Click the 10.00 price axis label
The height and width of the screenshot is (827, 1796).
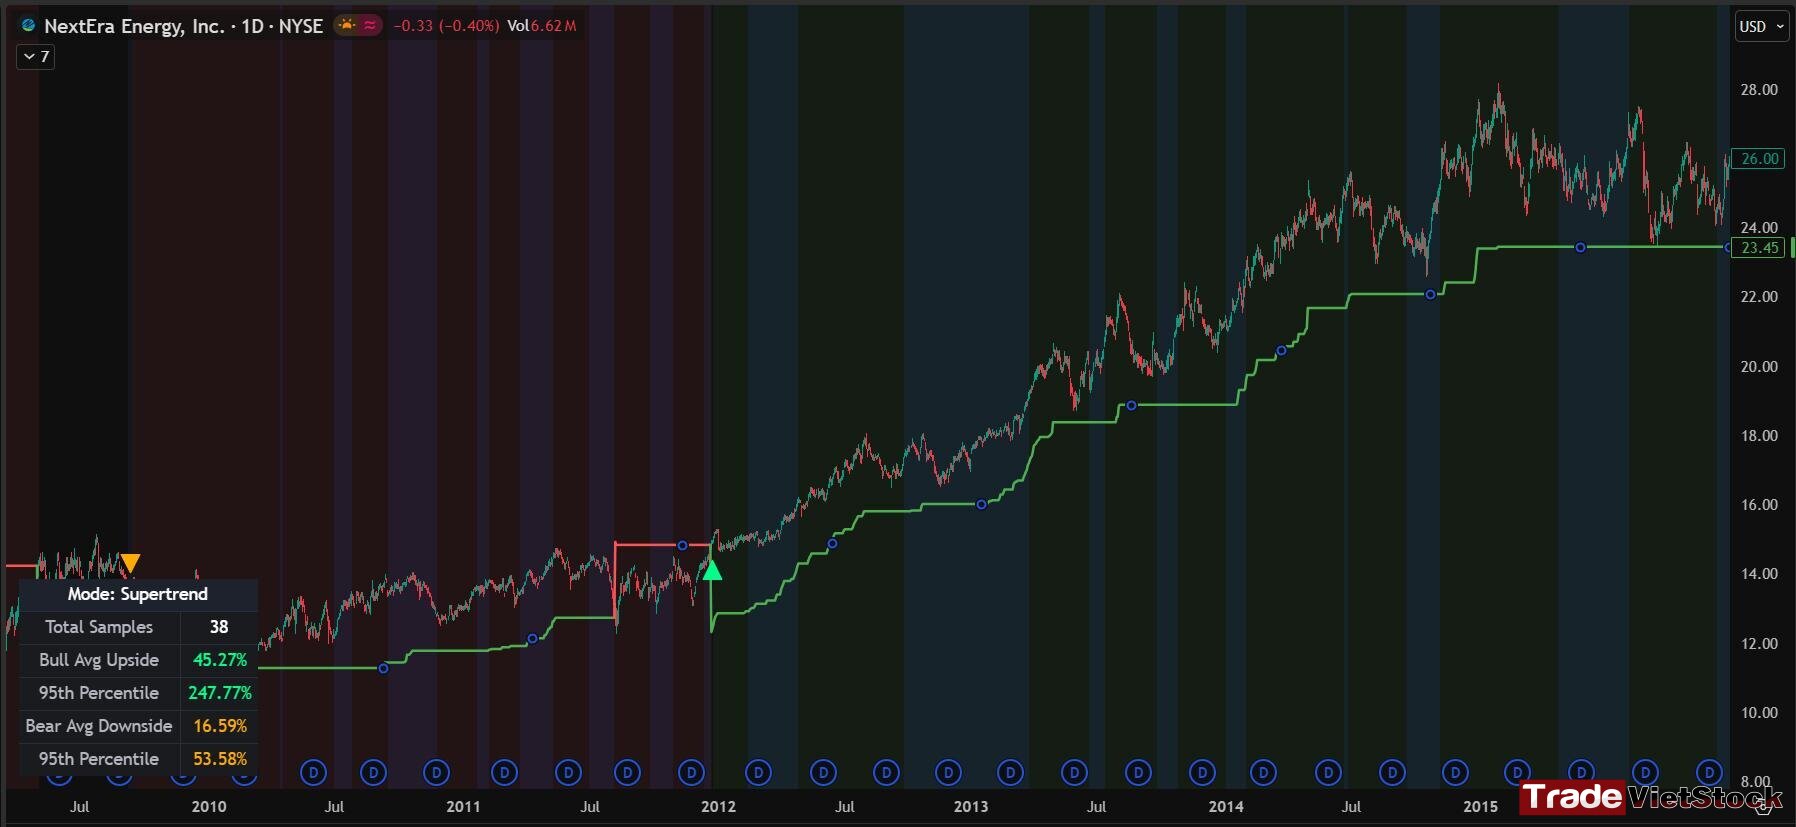[1759, 713]
